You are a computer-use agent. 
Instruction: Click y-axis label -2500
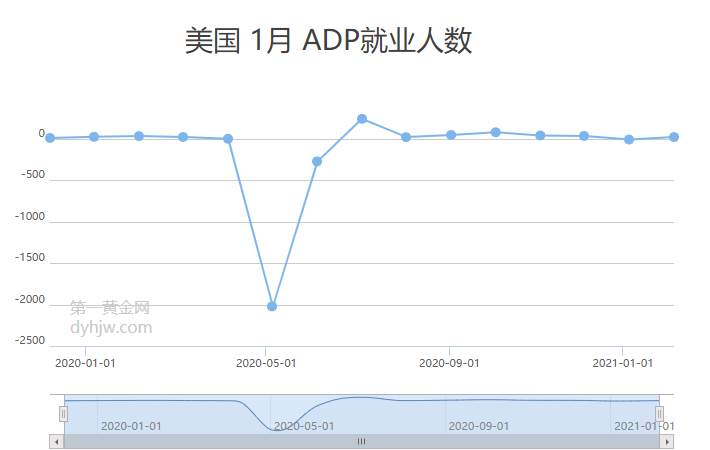point(30,340)
